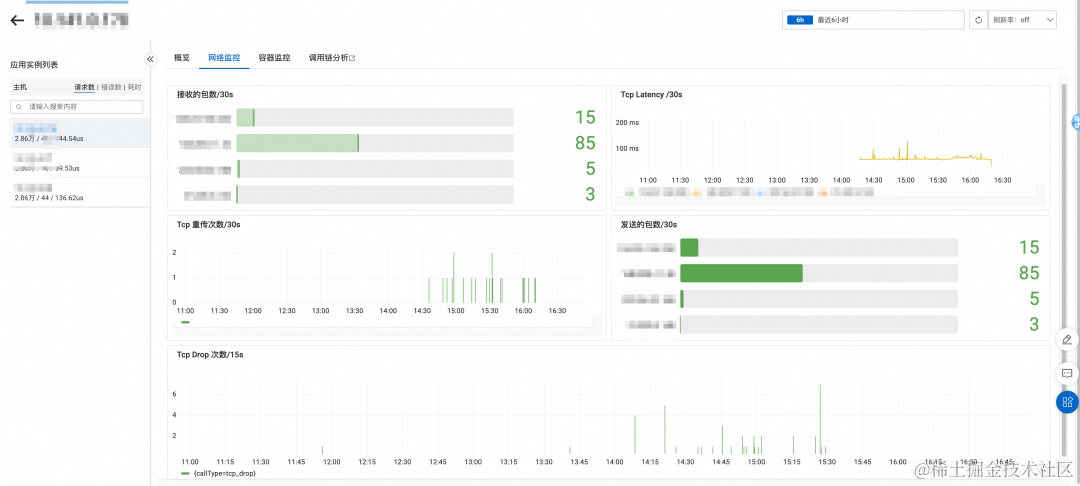Click the blue 6h badge
The height and width of the screenshot is (486, 1080).
click(800, 20)
